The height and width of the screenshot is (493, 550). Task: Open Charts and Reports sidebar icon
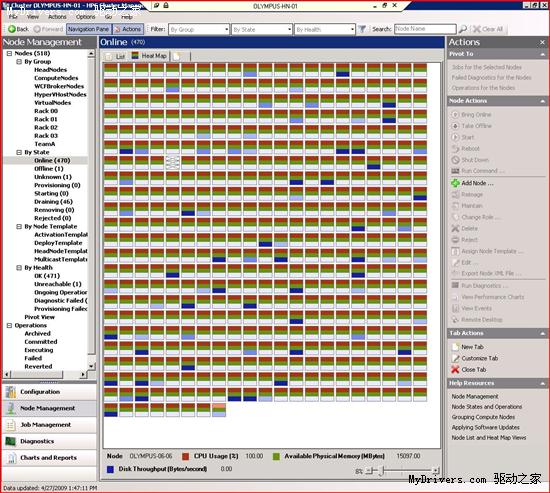pos(12,458)
